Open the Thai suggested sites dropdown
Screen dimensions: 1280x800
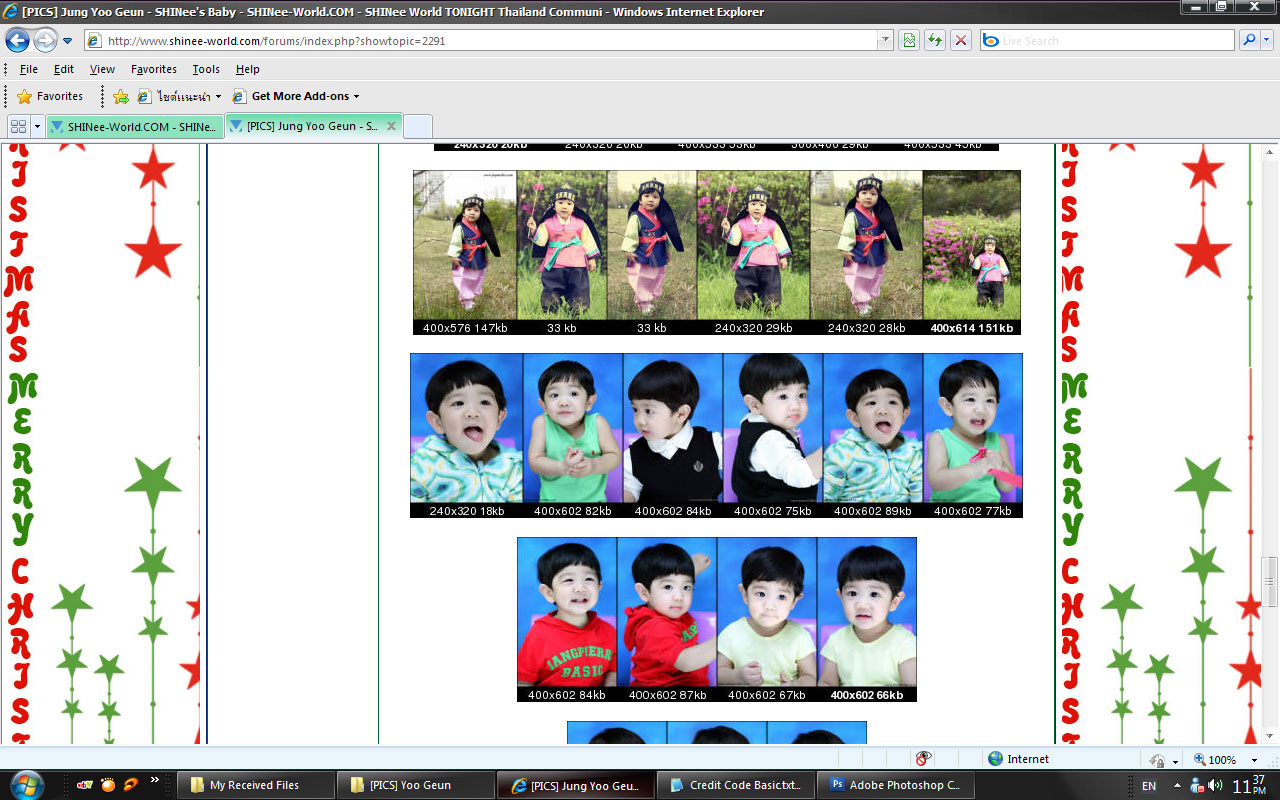coord(180,96)
